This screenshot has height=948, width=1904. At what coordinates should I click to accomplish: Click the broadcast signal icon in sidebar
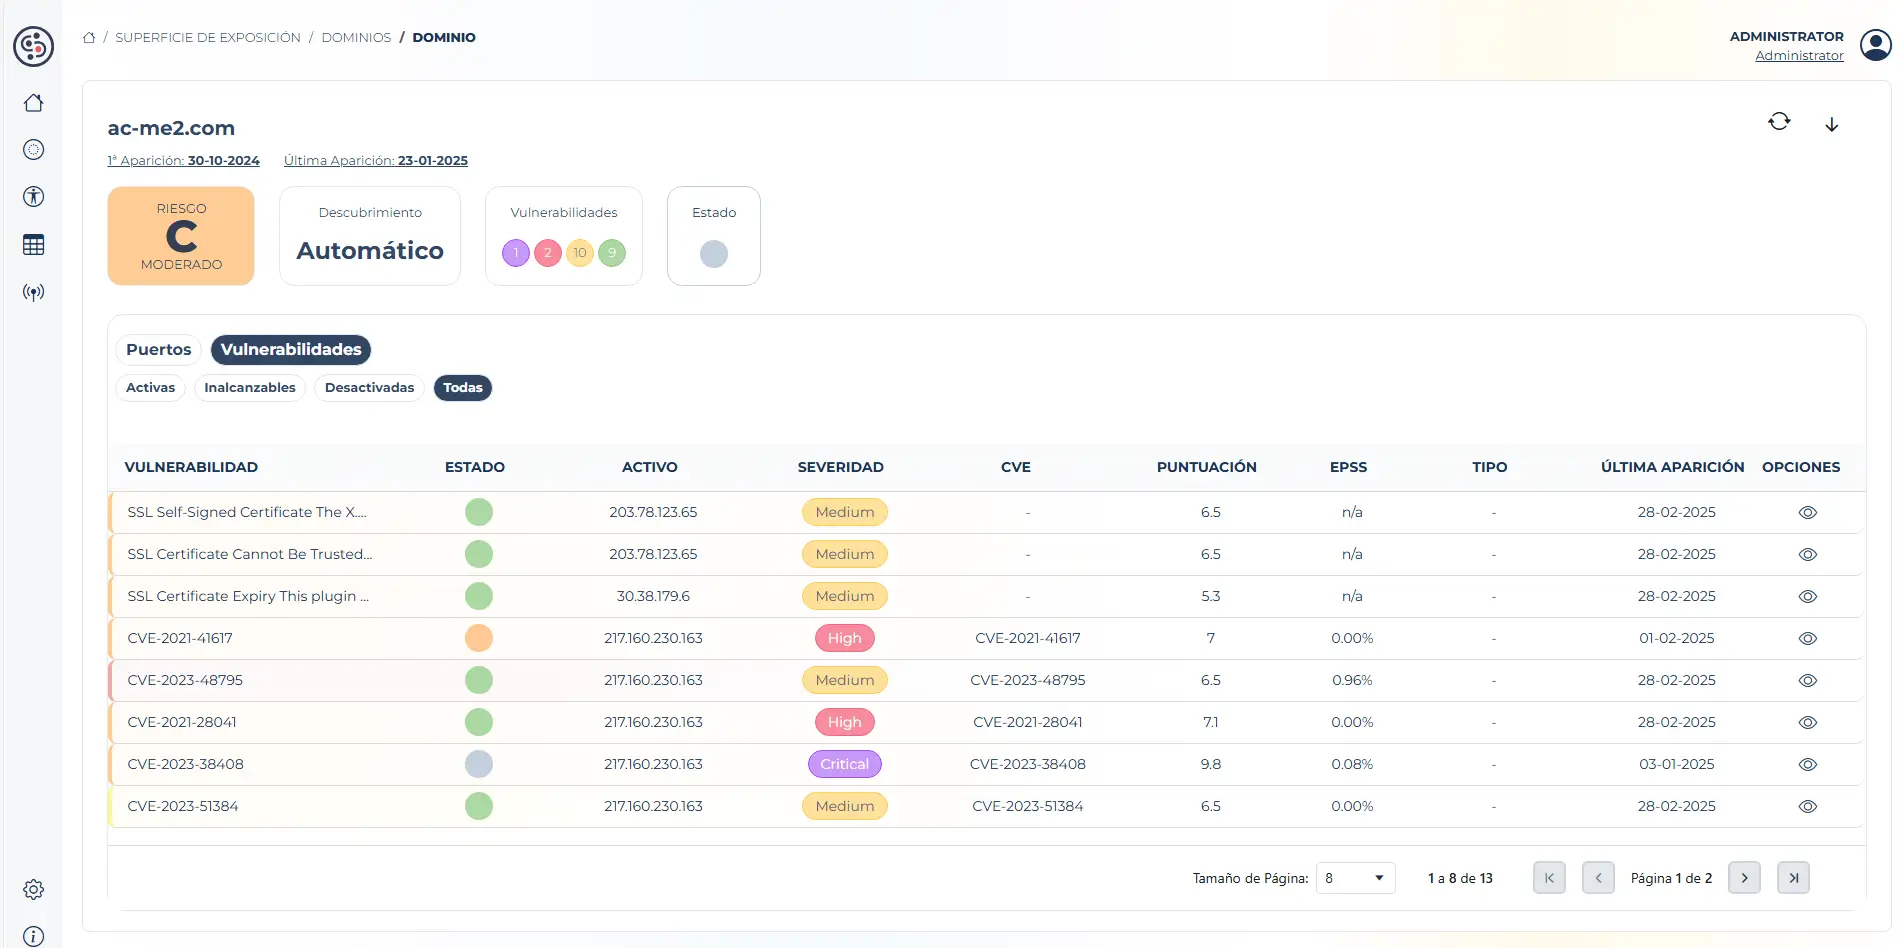34,293
